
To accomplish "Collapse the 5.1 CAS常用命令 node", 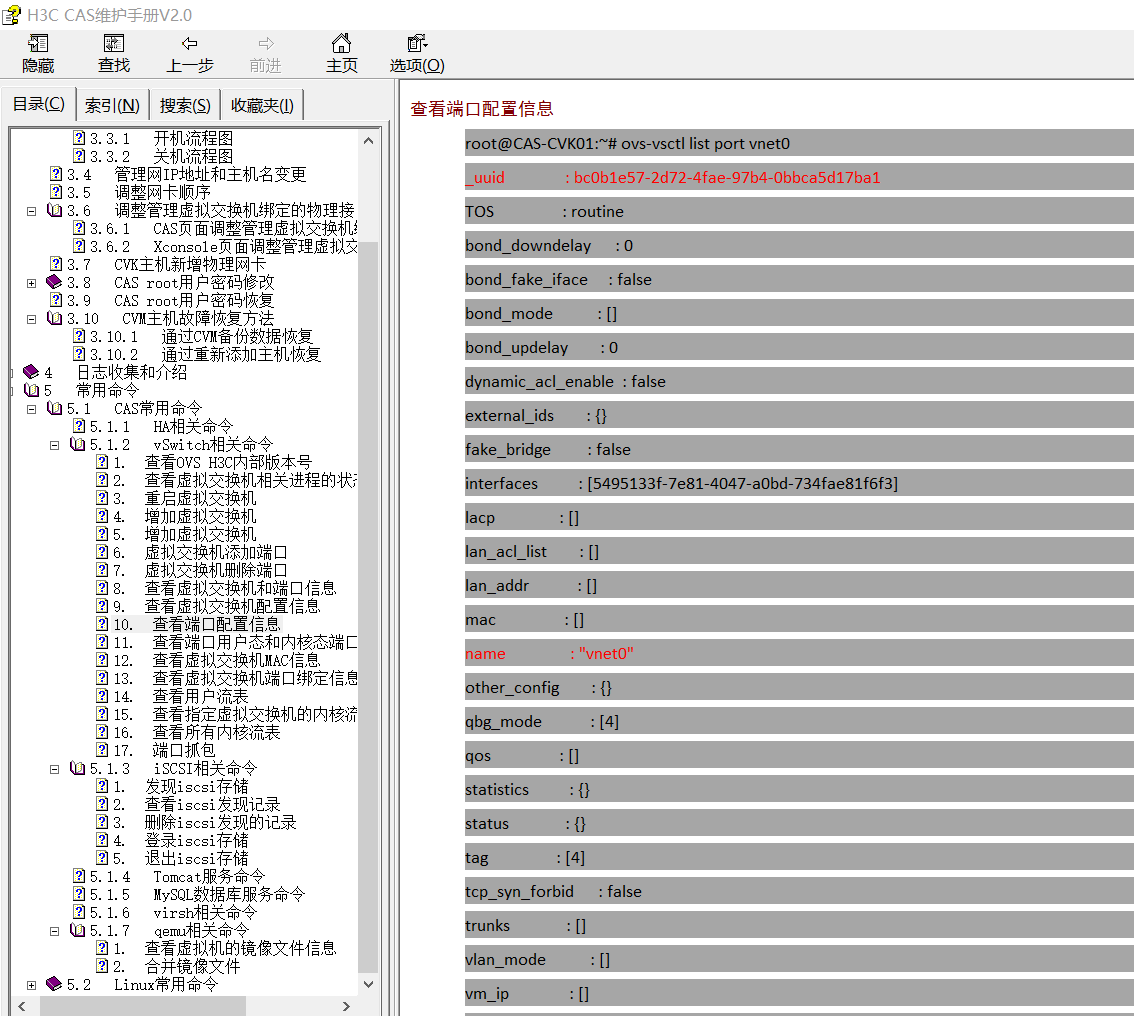I will (31, 409).
